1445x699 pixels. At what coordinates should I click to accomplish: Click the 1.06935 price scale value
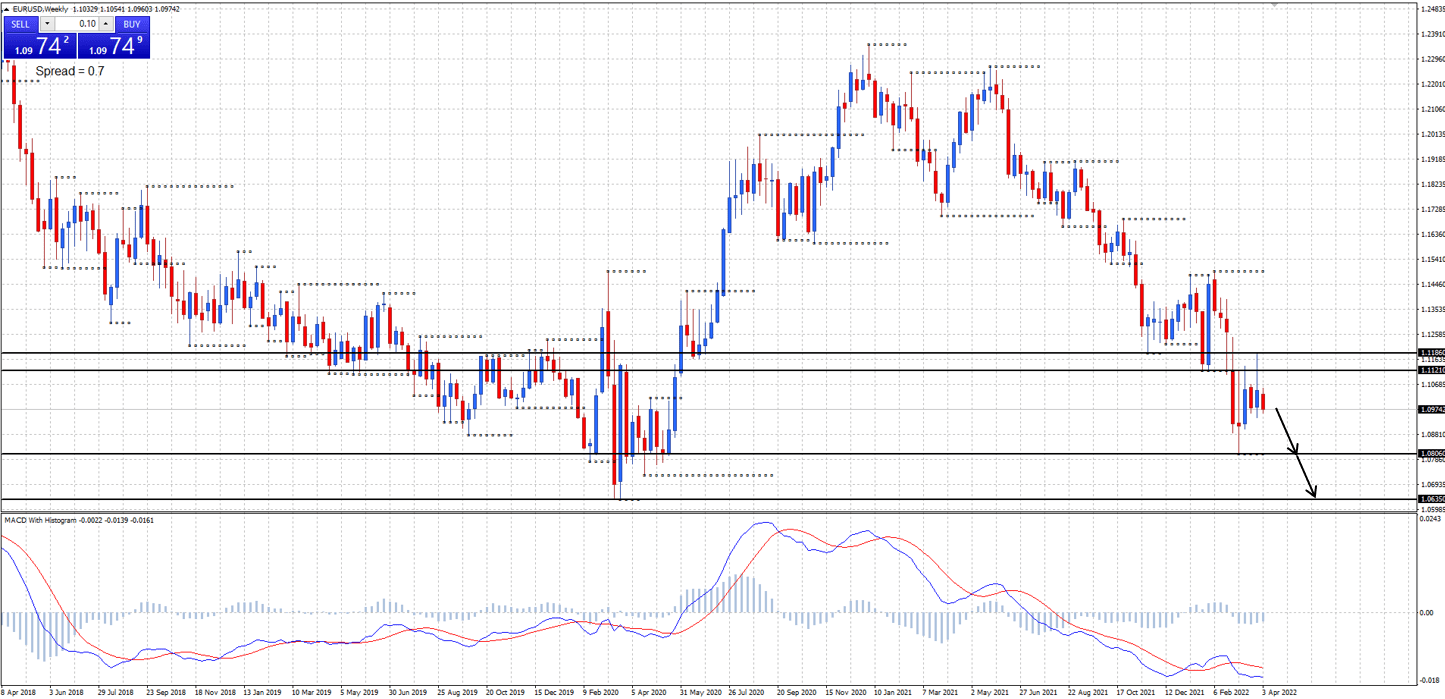point(1432,484)
